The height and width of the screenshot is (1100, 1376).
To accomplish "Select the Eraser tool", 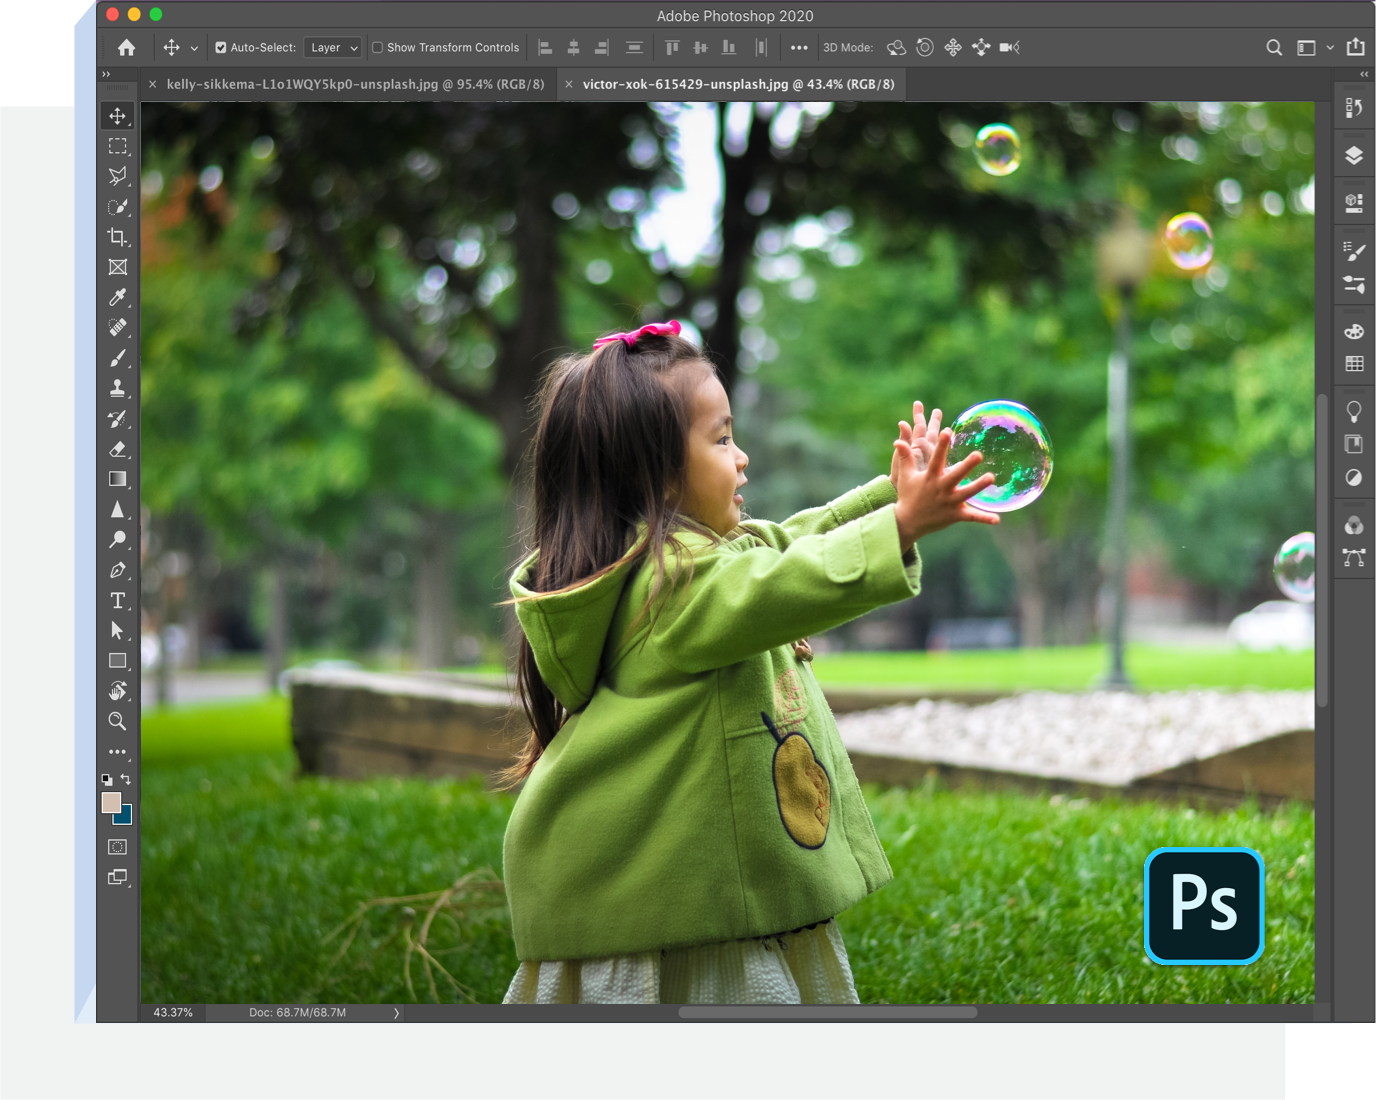I will pos(117,449).
